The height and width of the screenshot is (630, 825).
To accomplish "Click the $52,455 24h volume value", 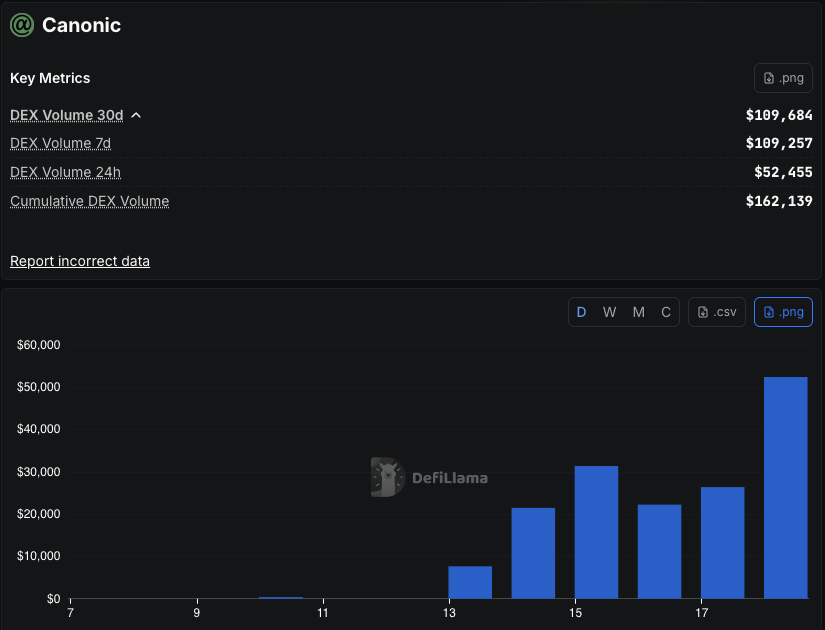I will (x=783, y=172).
